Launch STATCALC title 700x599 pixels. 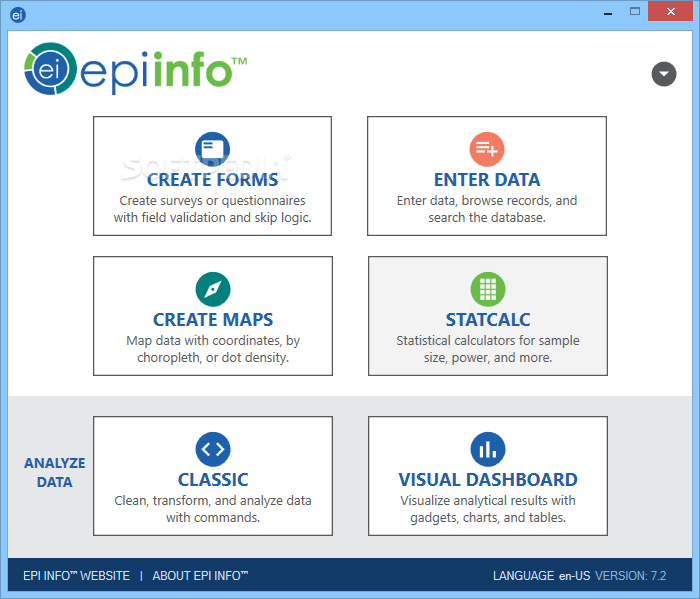488,320
